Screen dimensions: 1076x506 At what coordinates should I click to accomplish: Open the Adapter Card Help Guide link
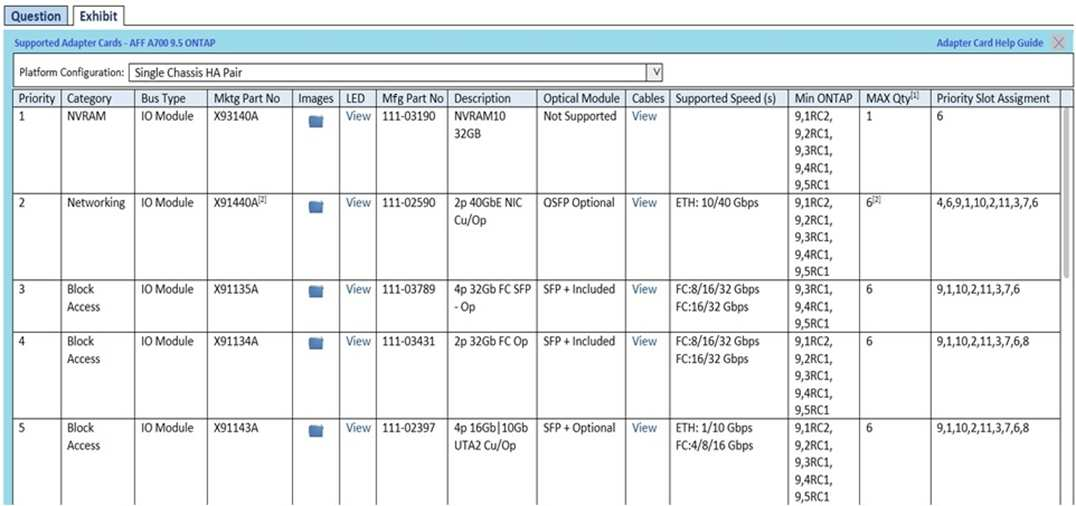(989, 43)
